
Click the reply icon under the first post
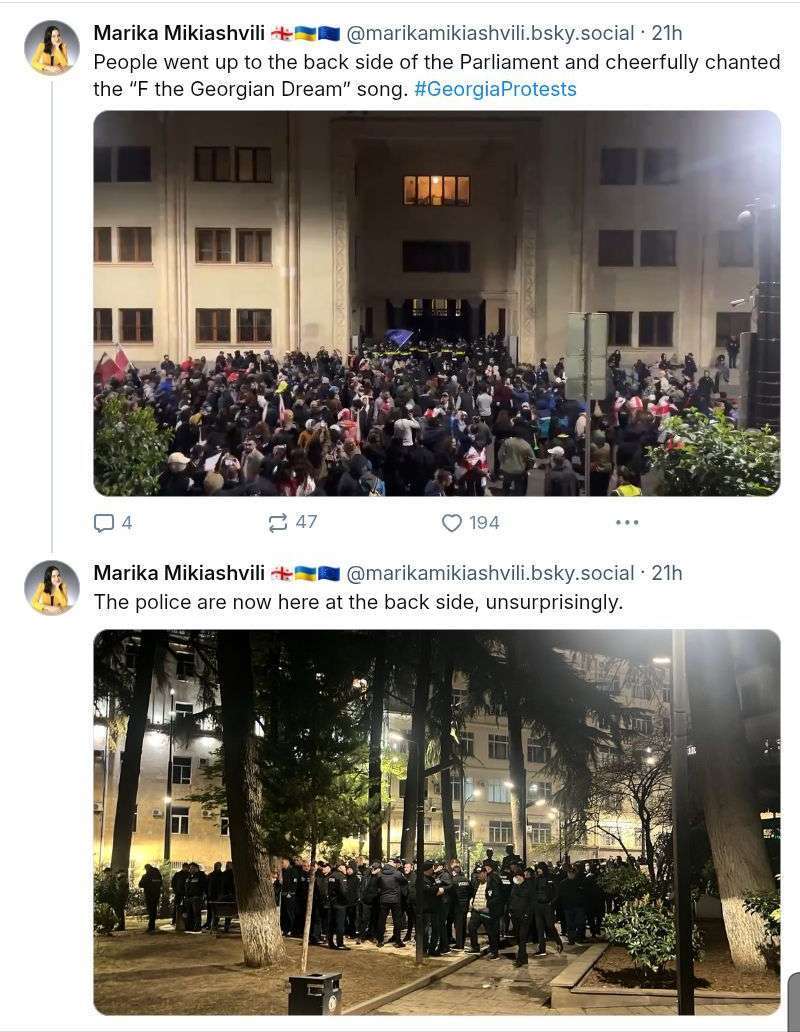pyautogui.click(x=103, y=523)
